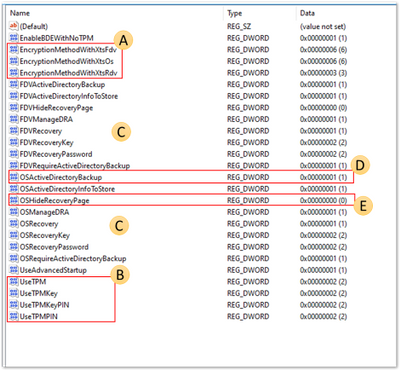Click the icon beside UseTPMPIN entry
Image resolution: width=400 pixels, height=370 pixels.
click(14, 316)
